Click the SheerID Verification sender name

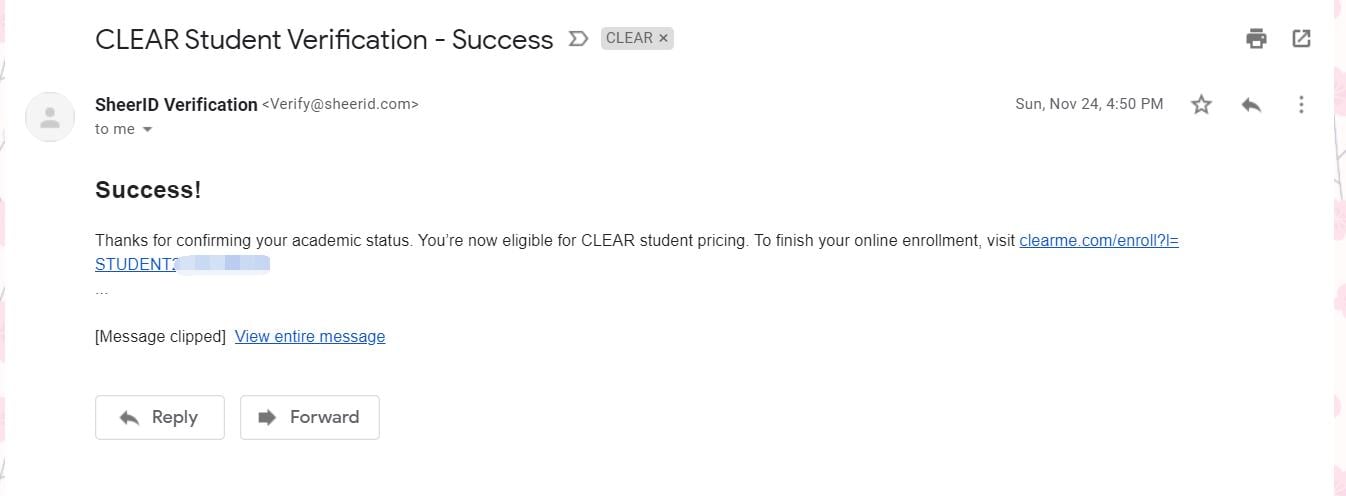[x=176, y=104]
